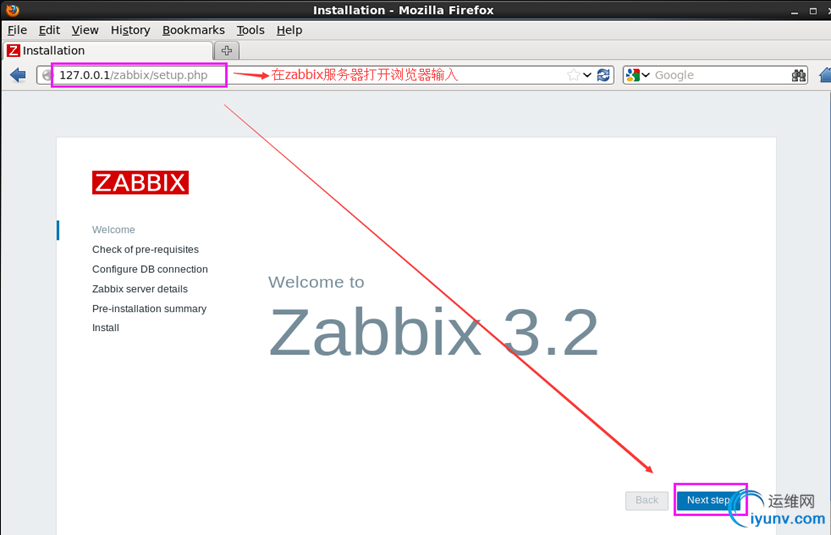The height and width of the screenshot is (535, 831).
Task: Reload the page with the refresh icon
Action: (x=603, y=75)
